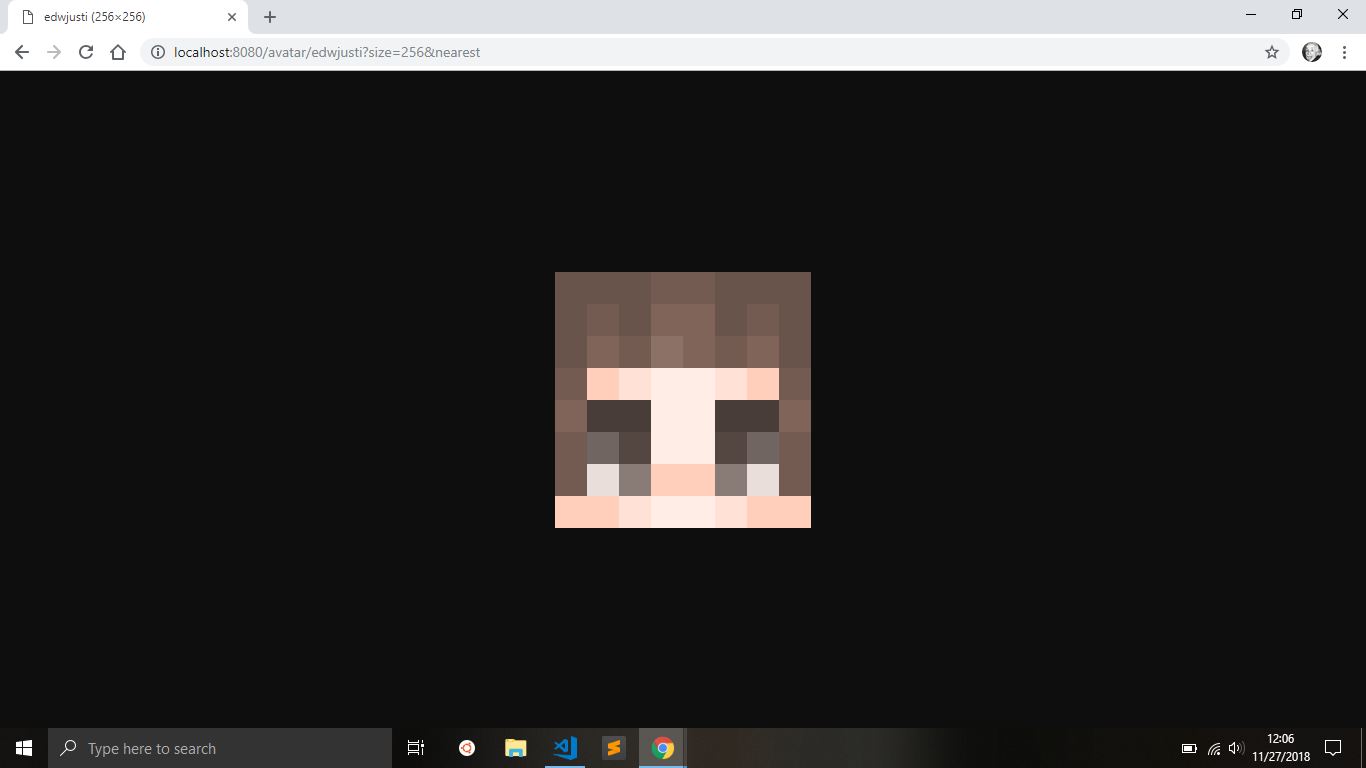Screen dimensions: 1366x768
Task: Open the Start menu
Action: click(22, 747)
